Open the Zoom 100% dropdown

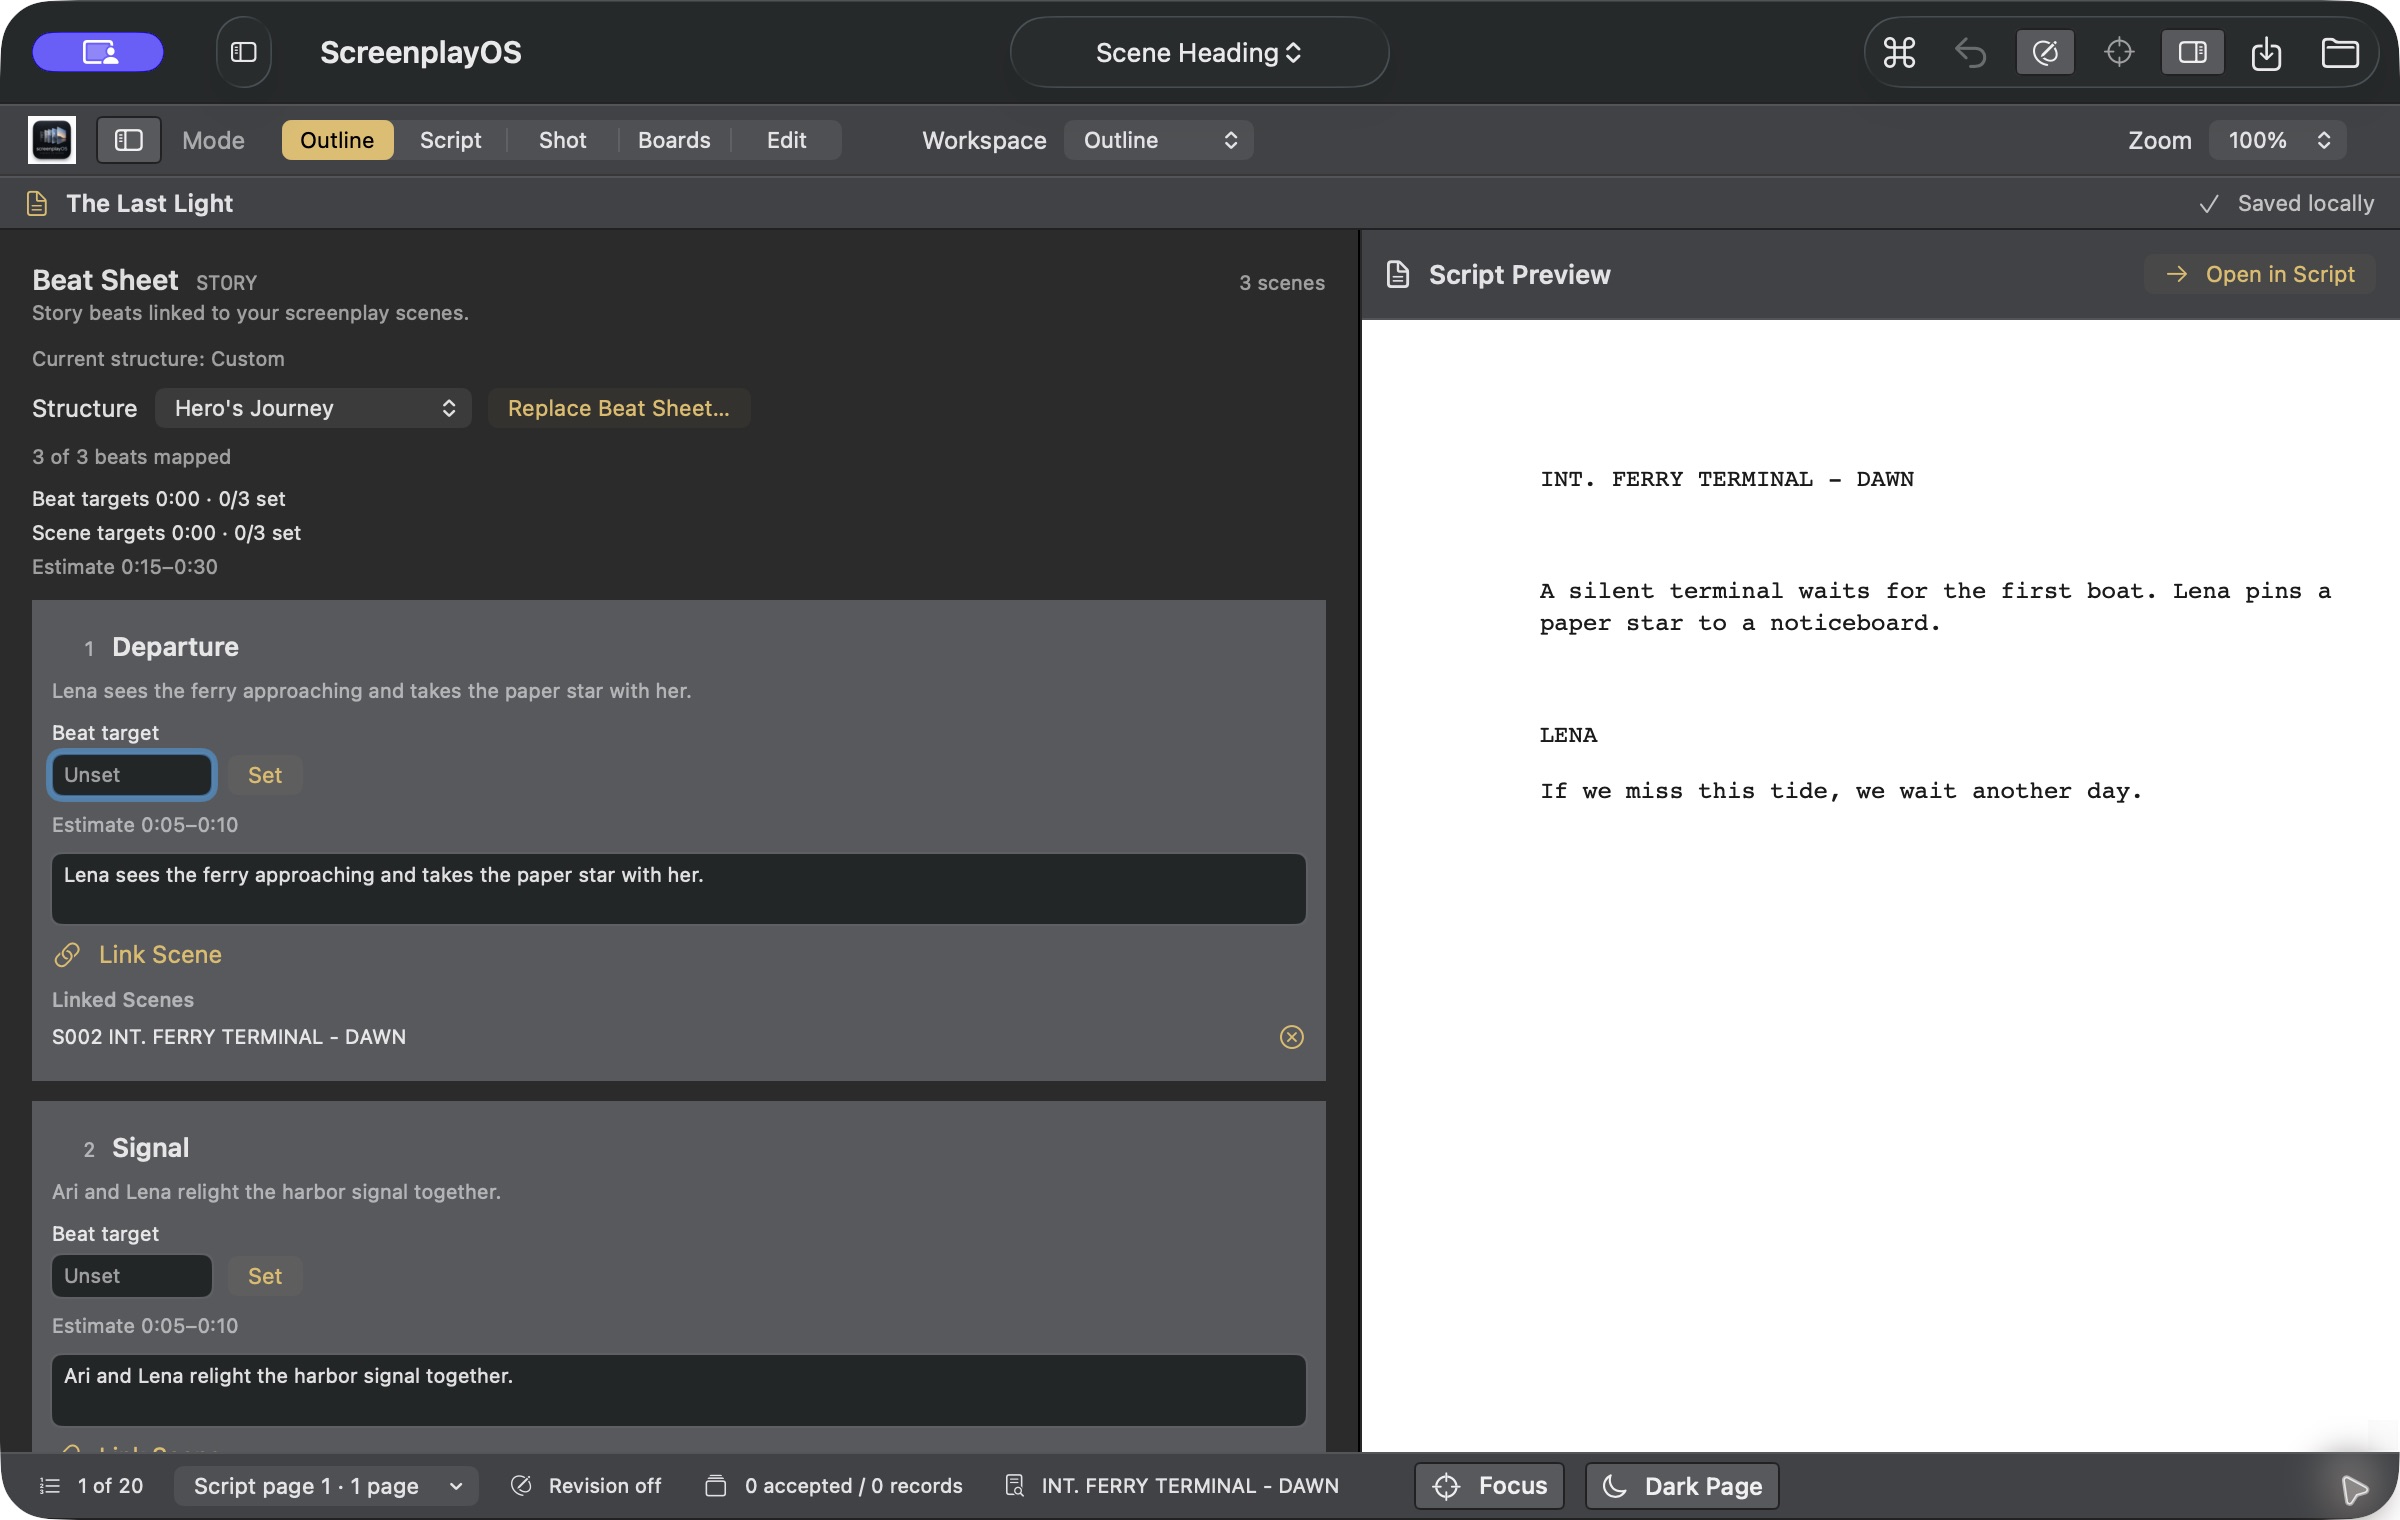click(x=2277, y=140)
